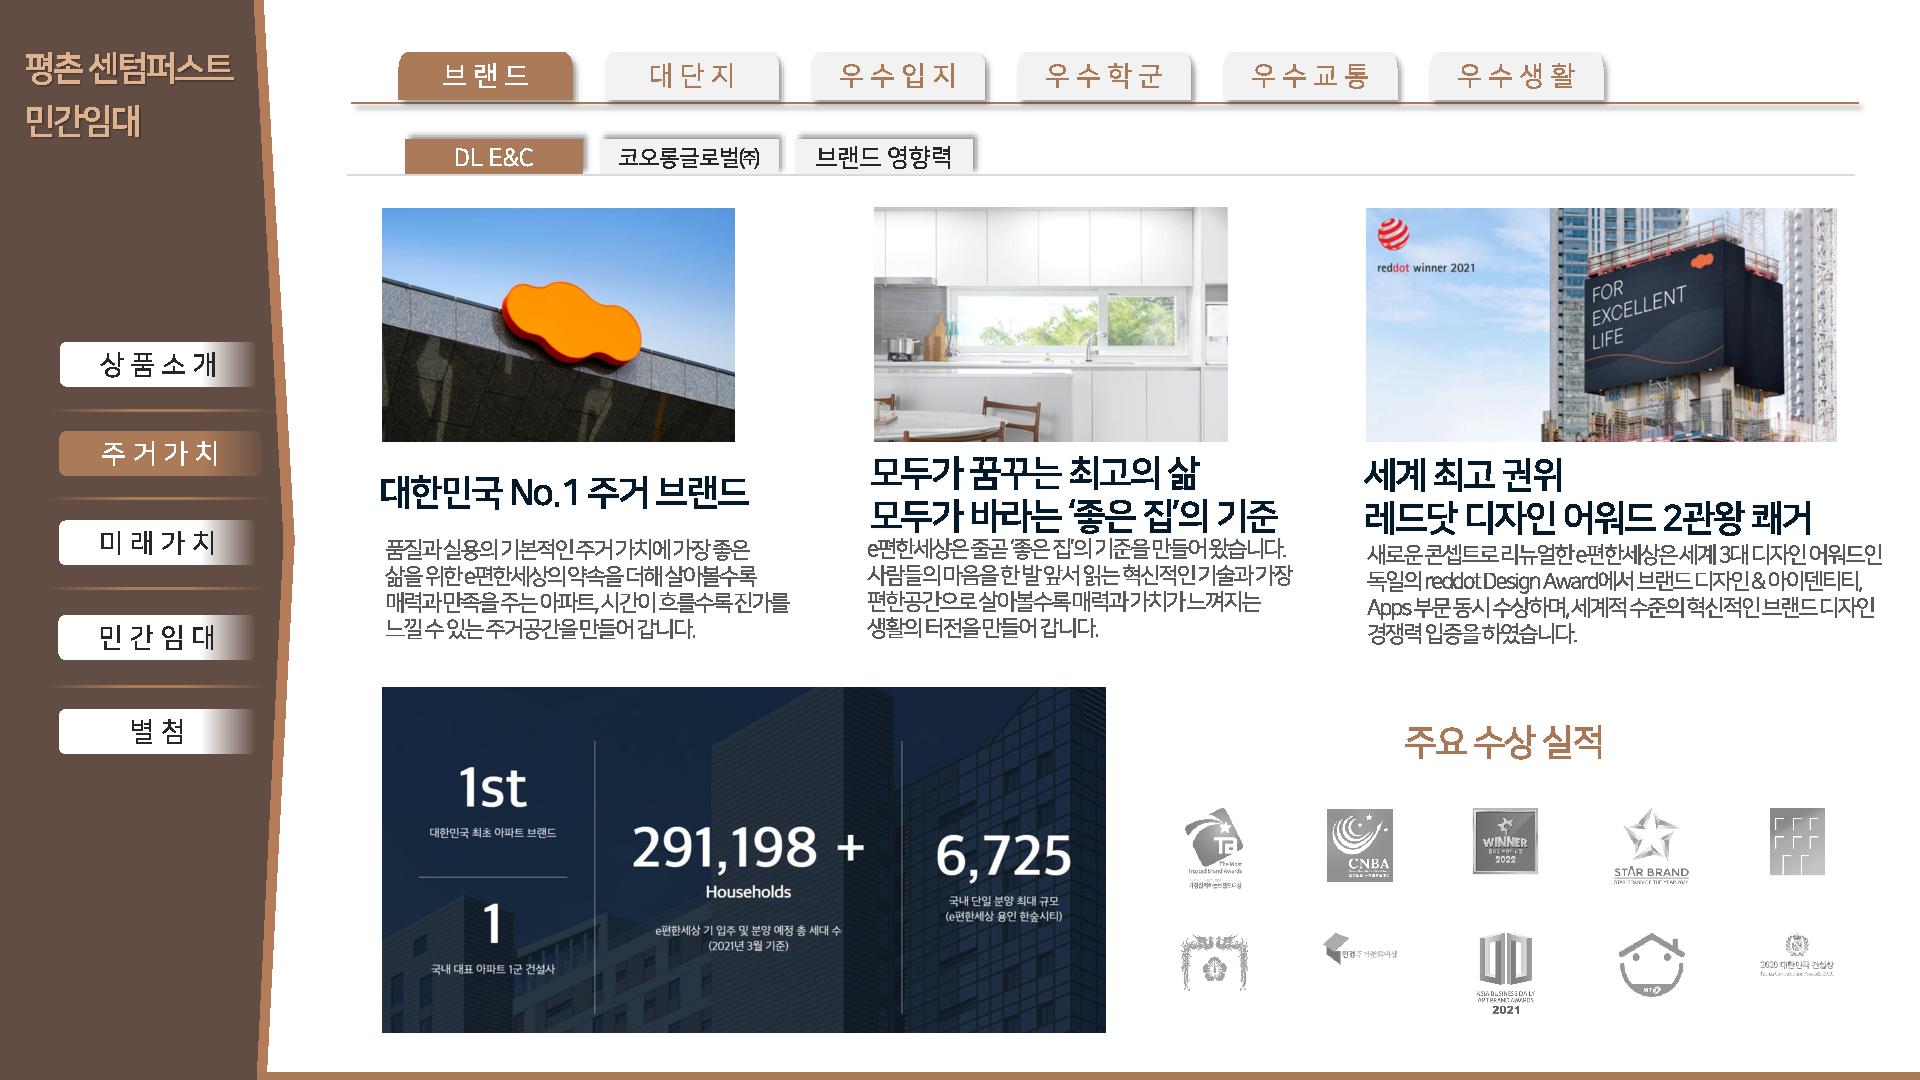
Task: Switch to the 대단지 tab
Action: coord(692,76)
